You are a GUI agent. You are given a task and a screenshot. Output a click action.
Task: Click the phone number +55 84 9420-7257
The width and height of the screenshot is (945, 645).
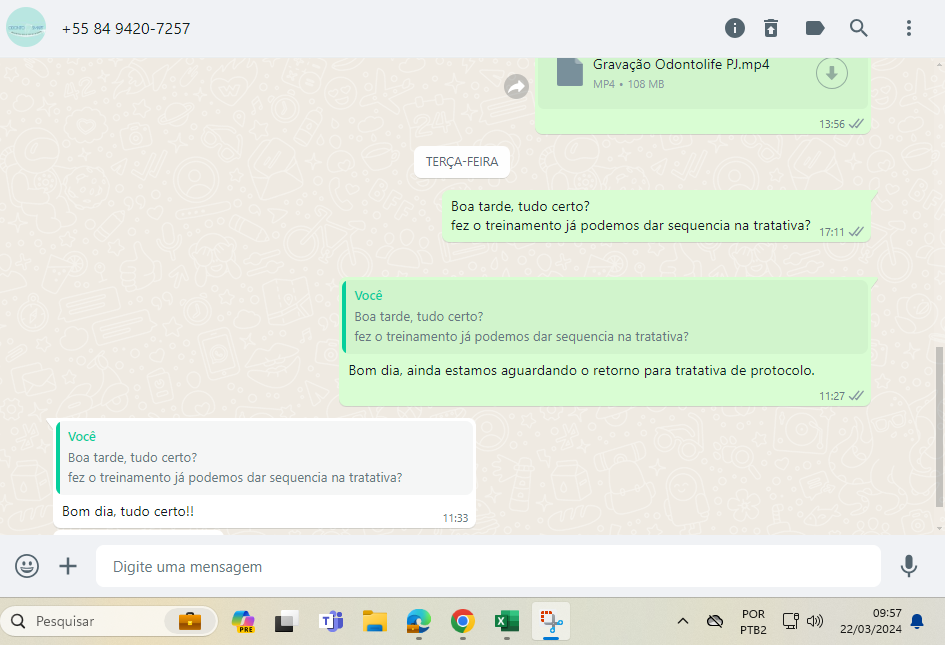pyautogui.click(x=126, y=29)
